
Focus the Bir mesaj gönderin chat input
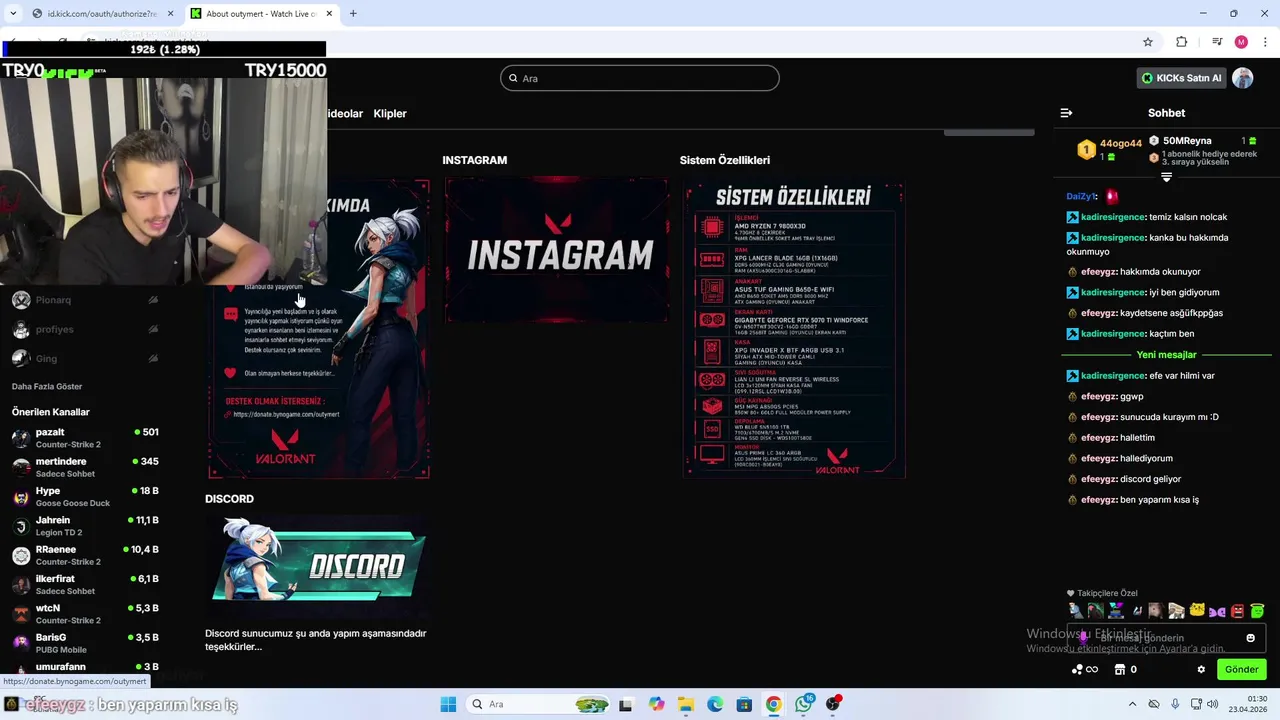pos(1165,638)
